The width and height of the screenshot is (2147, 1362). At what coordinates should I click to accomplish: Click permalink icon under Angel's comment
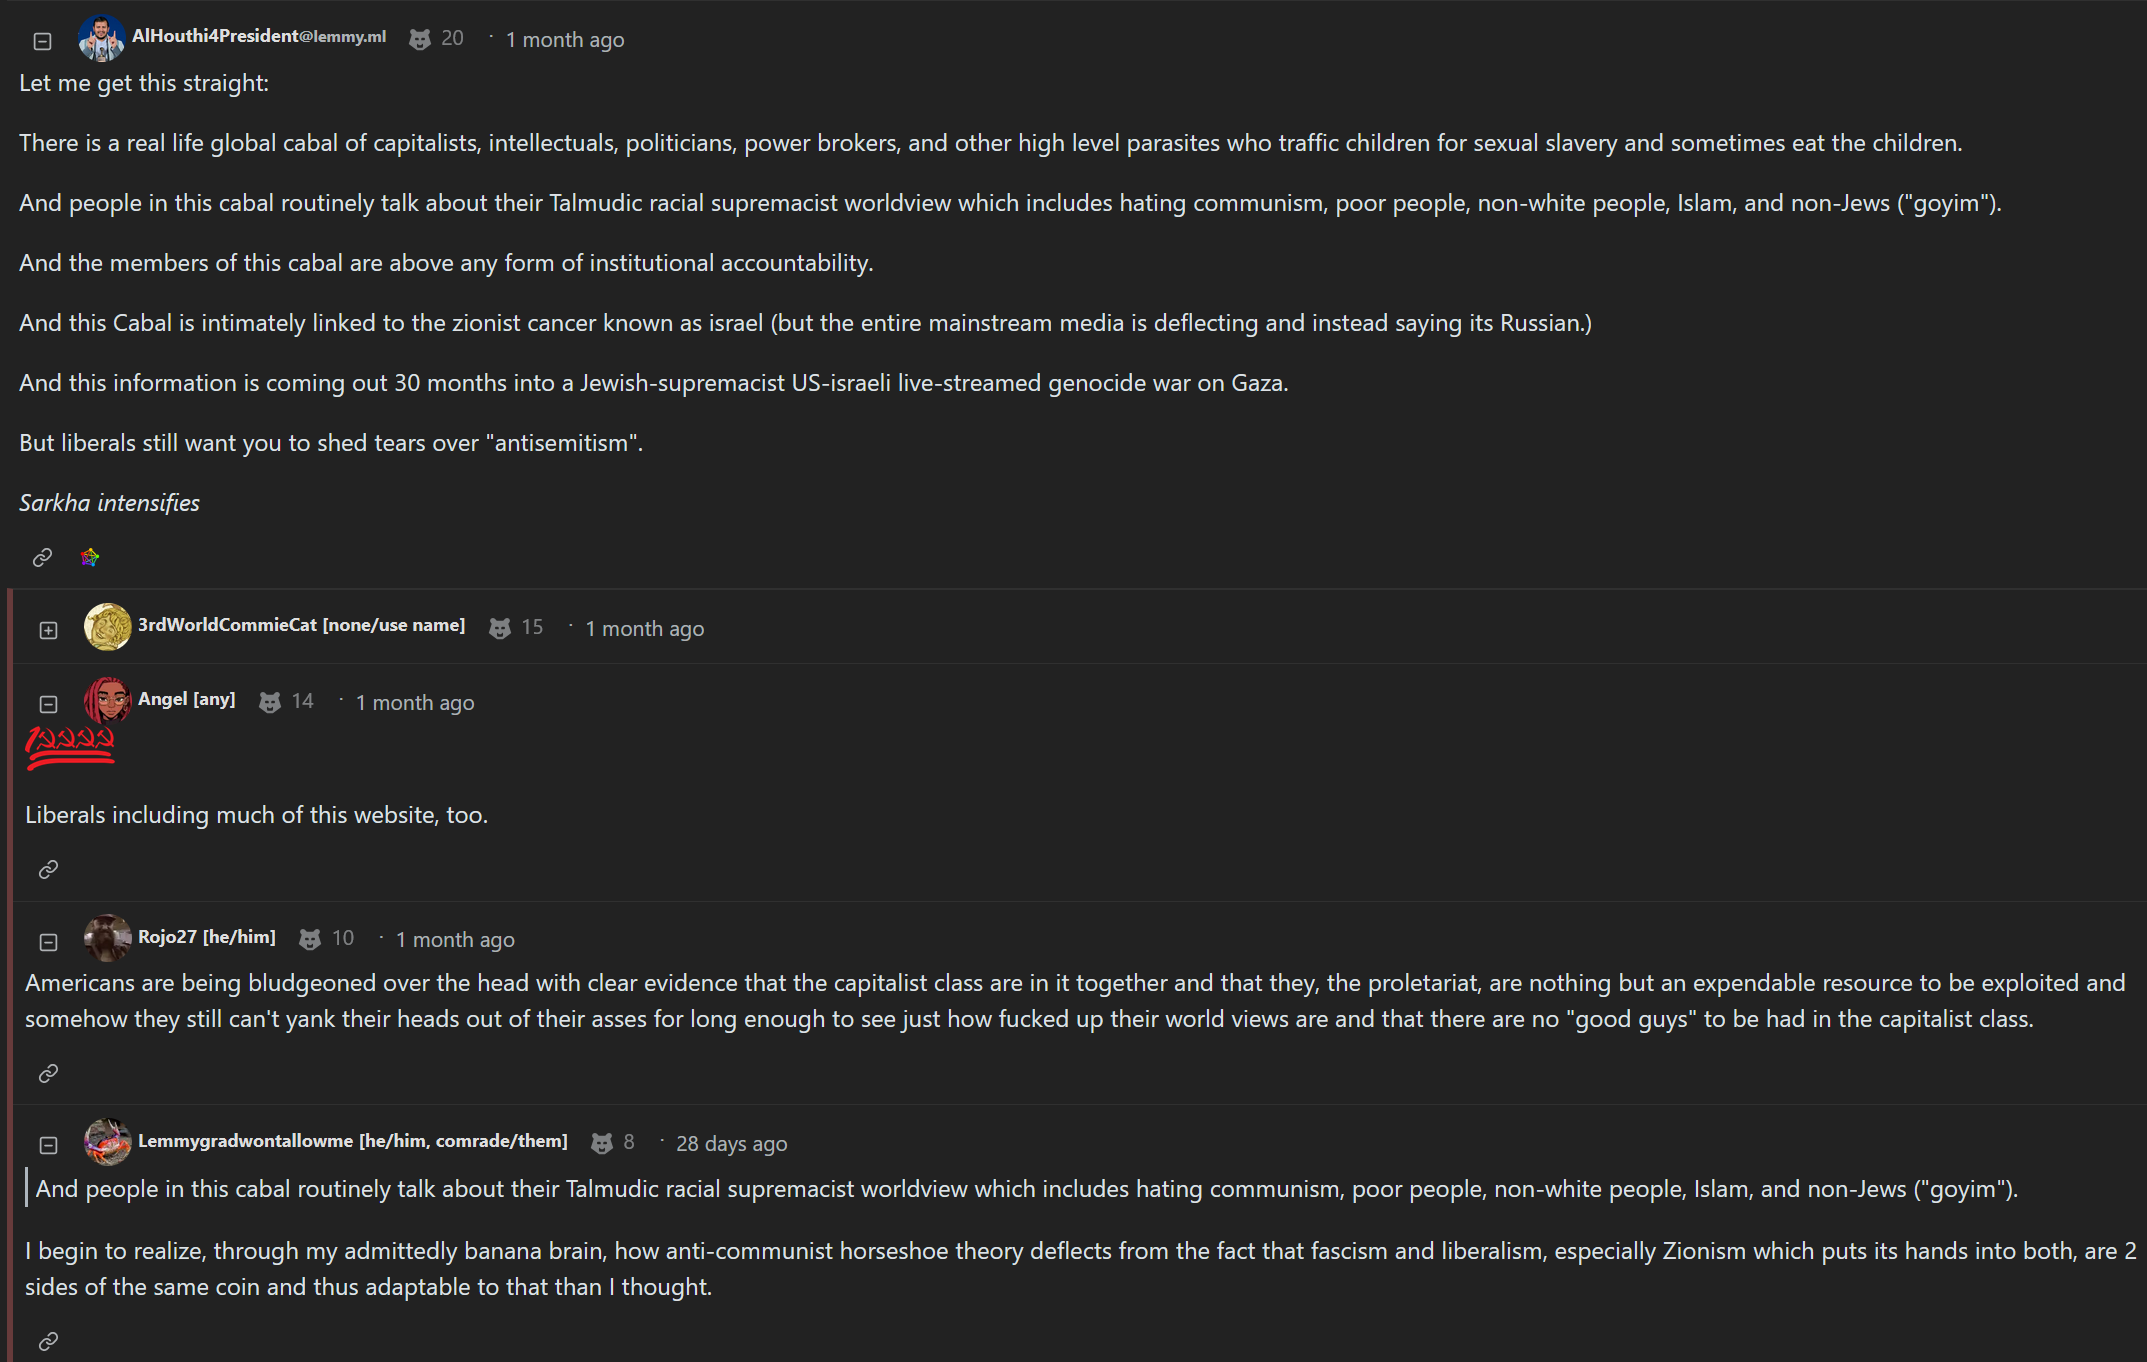coord(48,870)
